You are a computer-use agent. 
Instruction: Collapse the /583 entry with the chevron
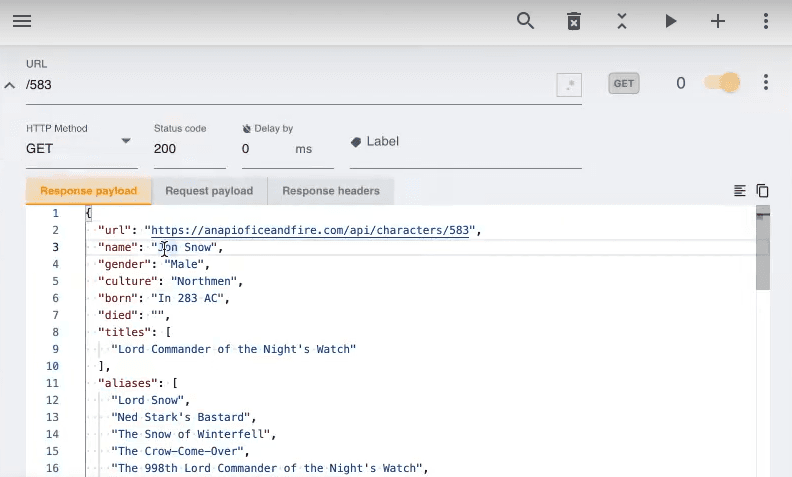click(10, 85)
